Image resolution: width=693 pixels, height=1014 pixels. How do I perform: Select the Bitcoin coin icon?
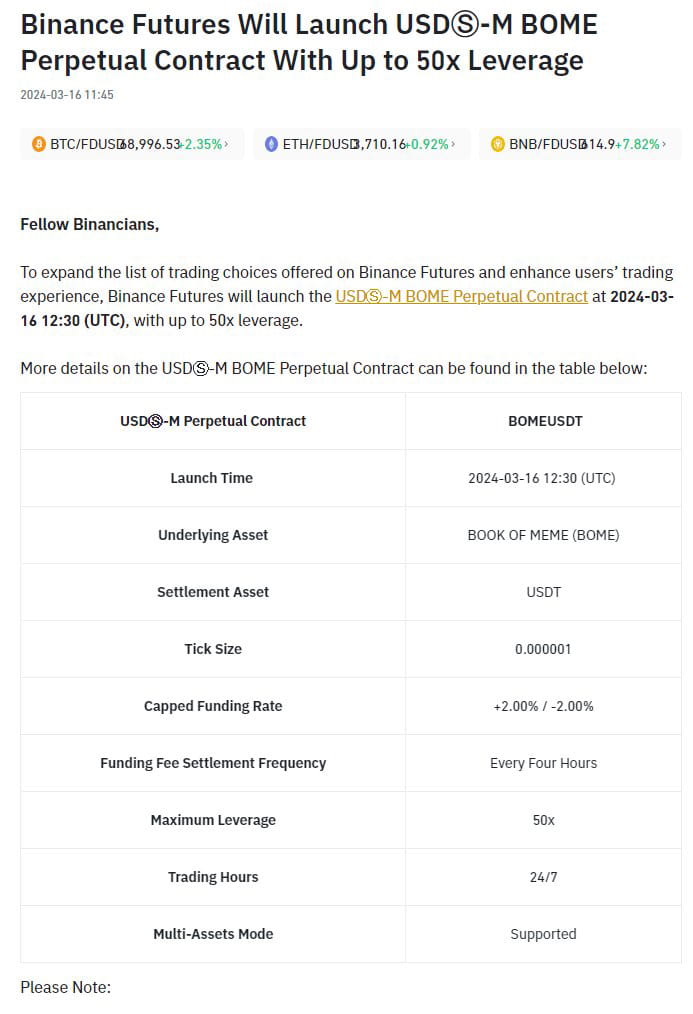[39, 144]
